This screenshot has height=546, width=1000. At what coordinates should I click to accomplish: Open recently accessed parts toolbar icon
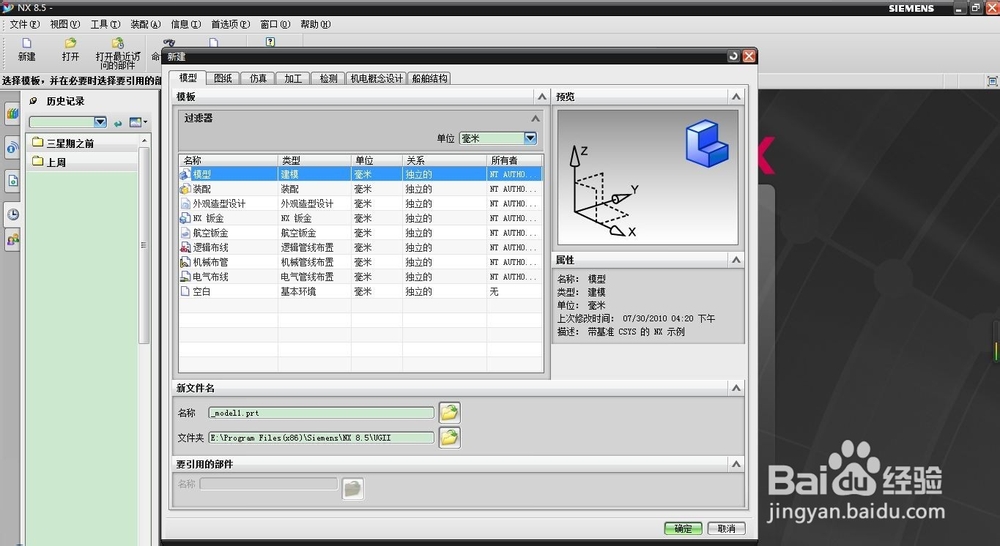click(117, 54)
